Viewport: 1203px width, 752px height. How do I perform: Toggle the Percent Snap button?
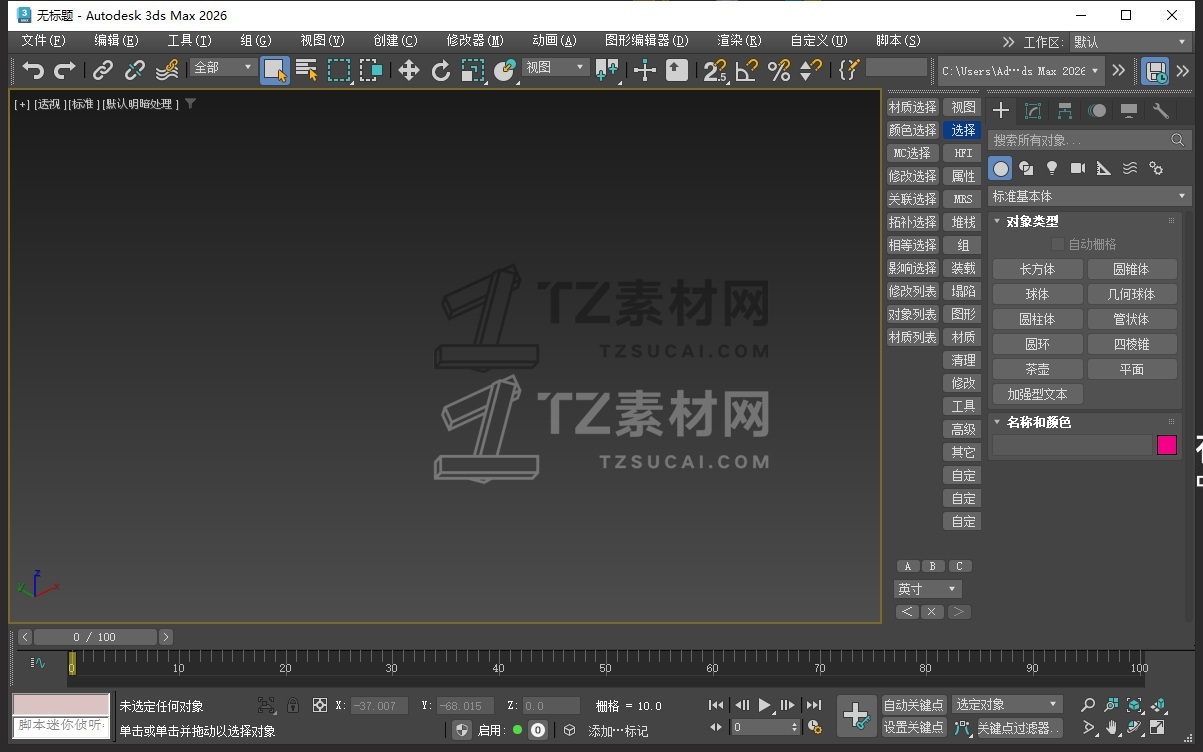tap(779, 70)
